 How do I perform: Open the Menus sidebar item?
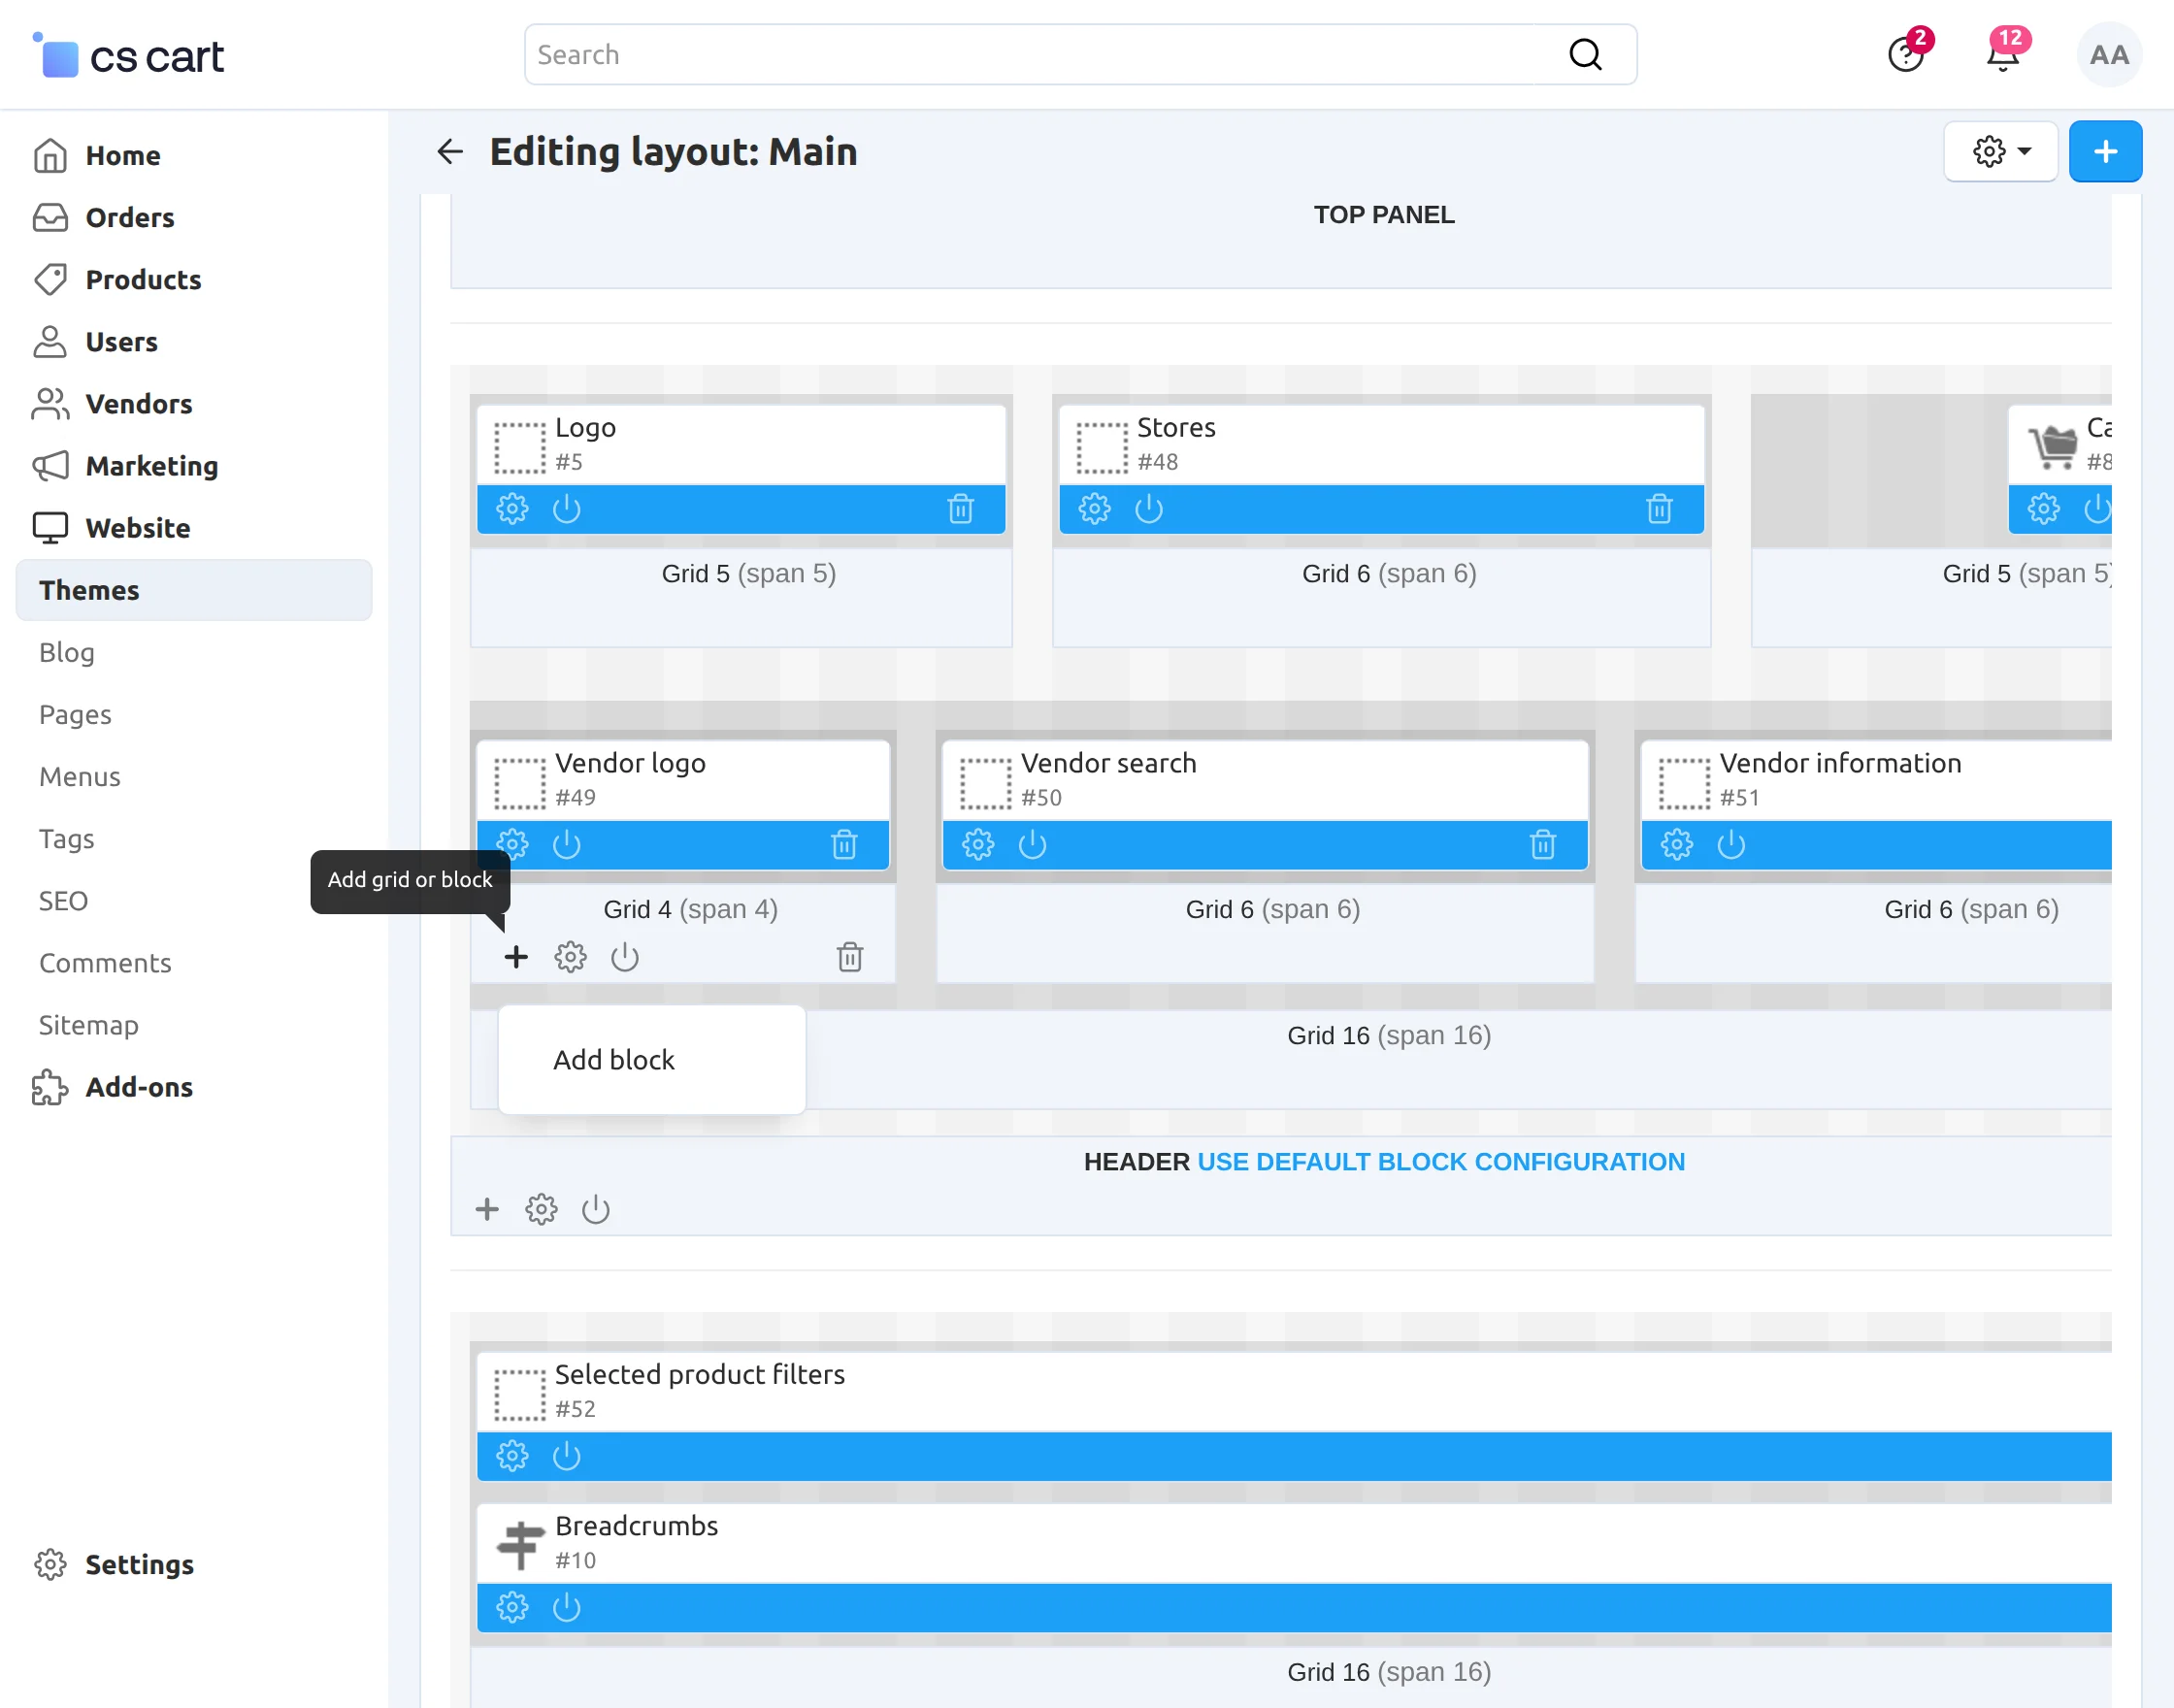tap(80, 776)
